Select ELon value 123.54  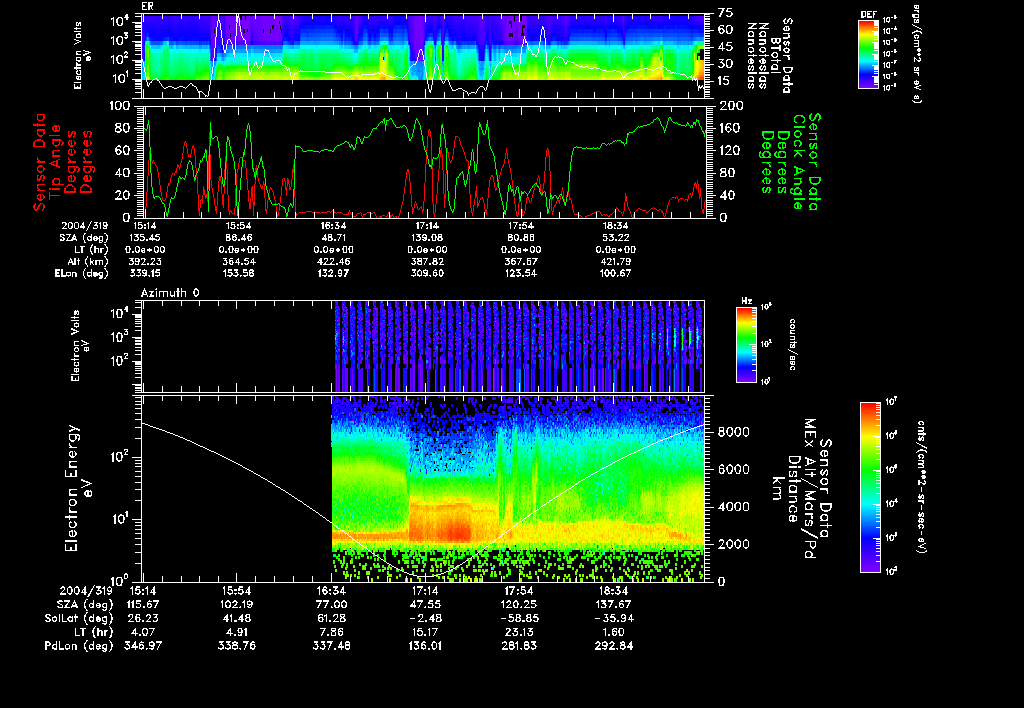521,274
